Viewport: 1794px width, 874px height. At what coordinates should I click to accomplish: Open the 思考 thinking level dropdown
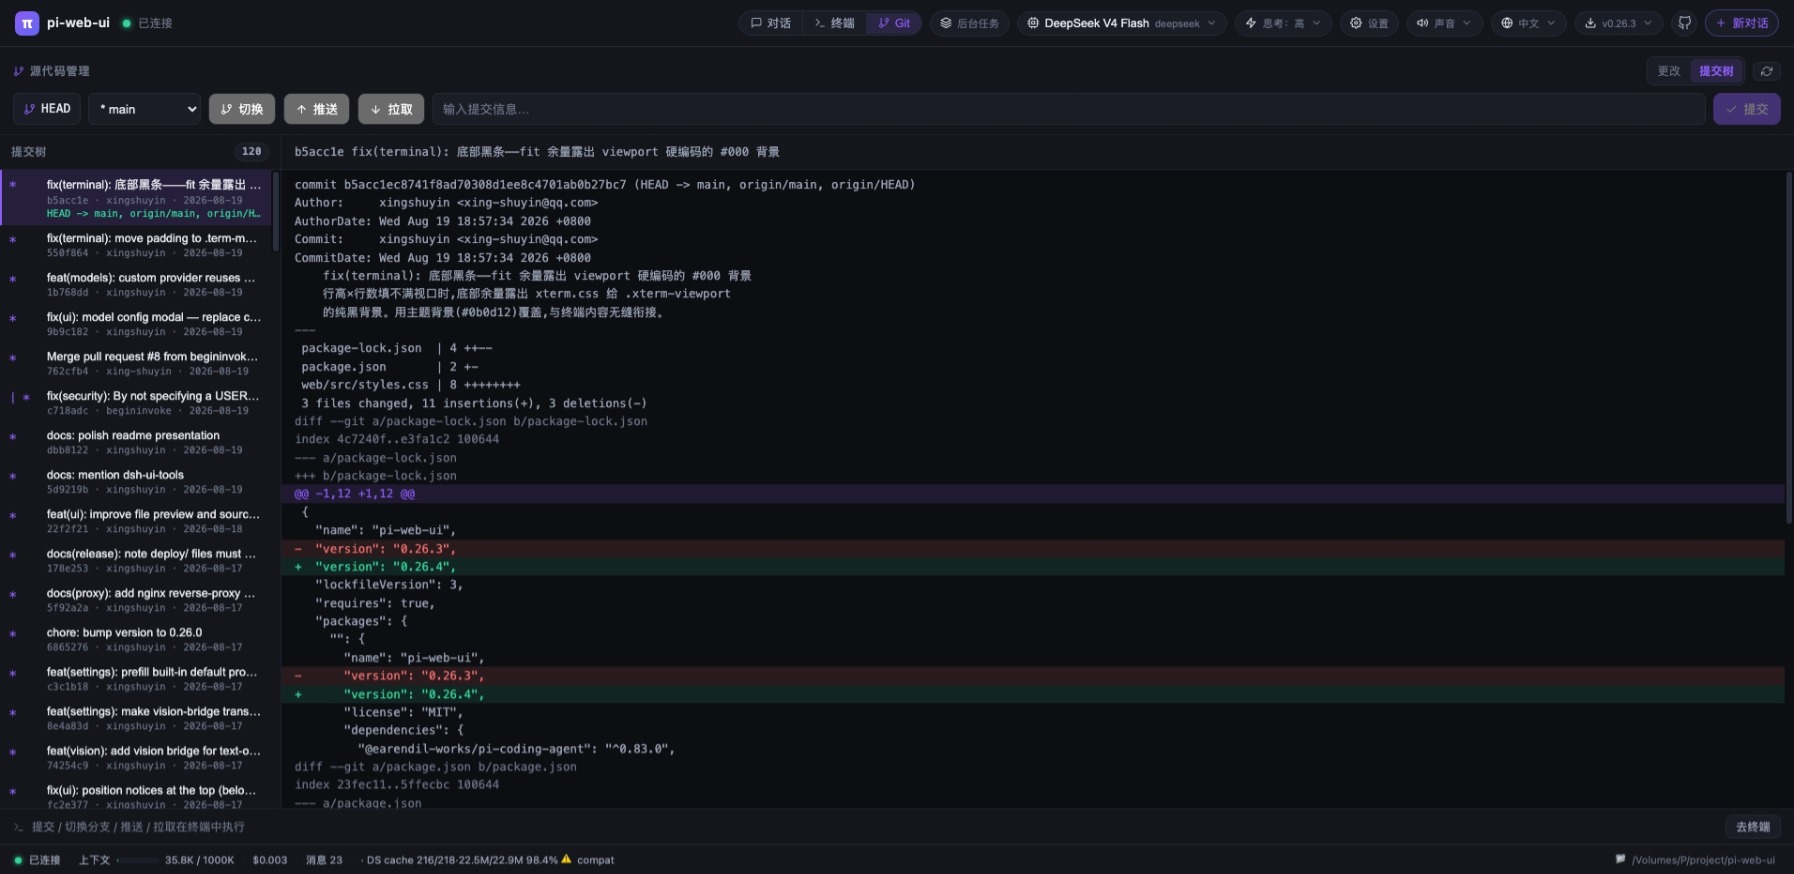(1283, 23)
